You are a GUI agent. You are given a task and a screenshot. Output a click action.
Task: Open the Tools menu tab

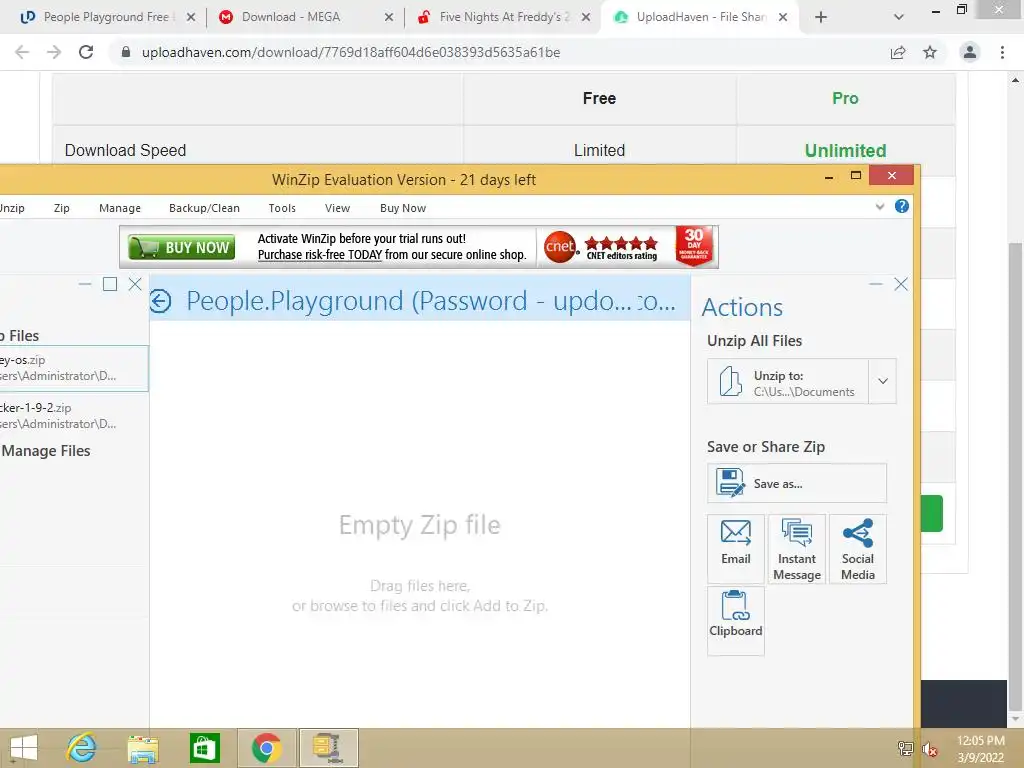(282, 208)
